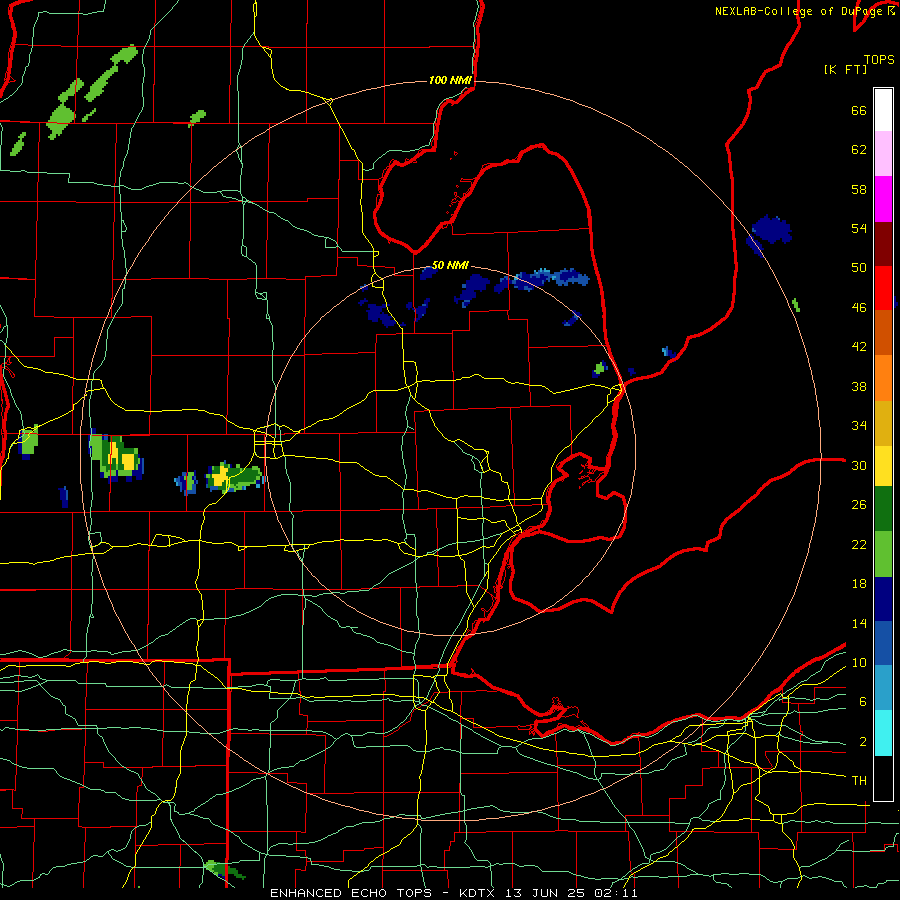Click the 26 legend value
The image size is (900, 900).
859,505
